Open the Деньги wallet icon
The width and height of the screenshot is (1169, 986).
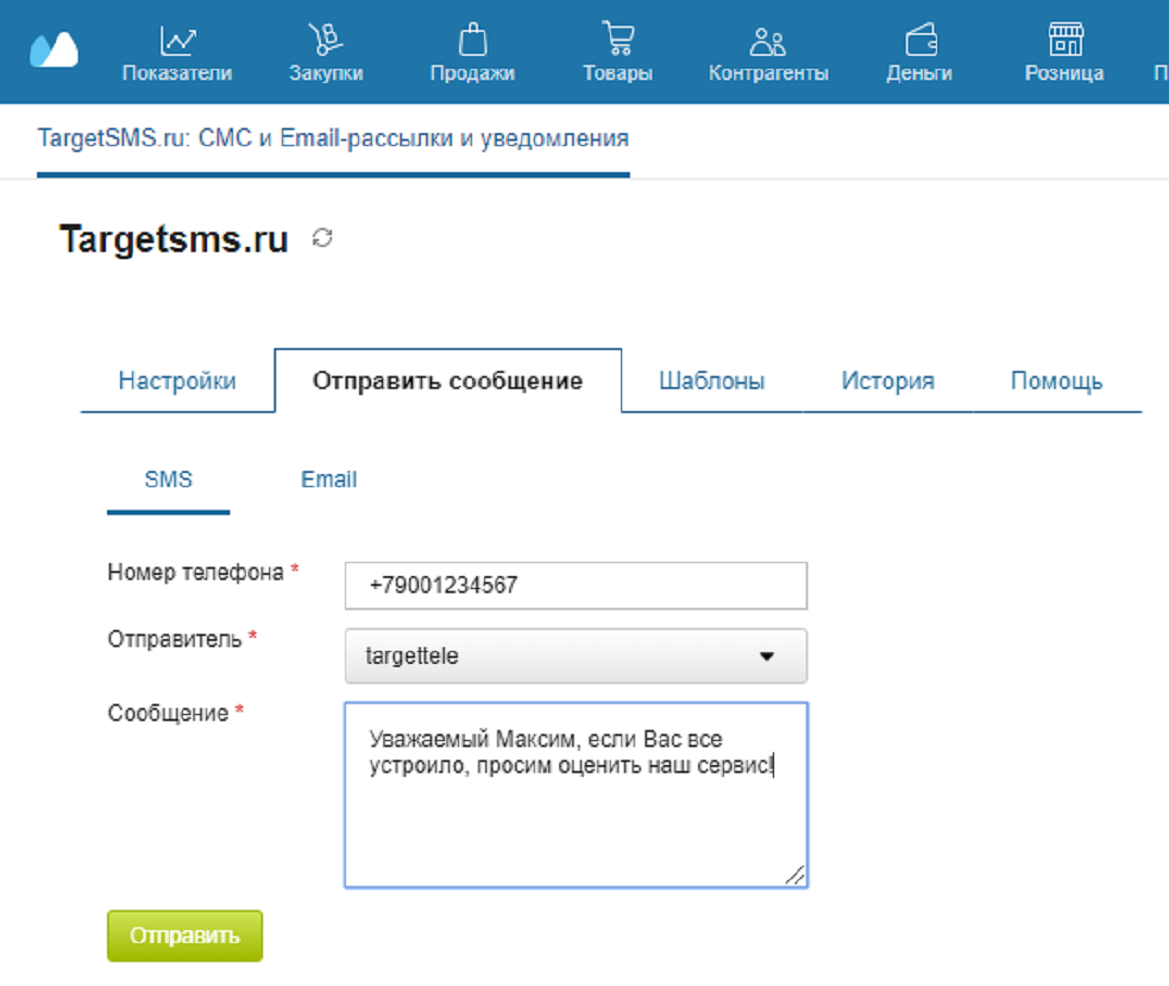tap(921, 39)
